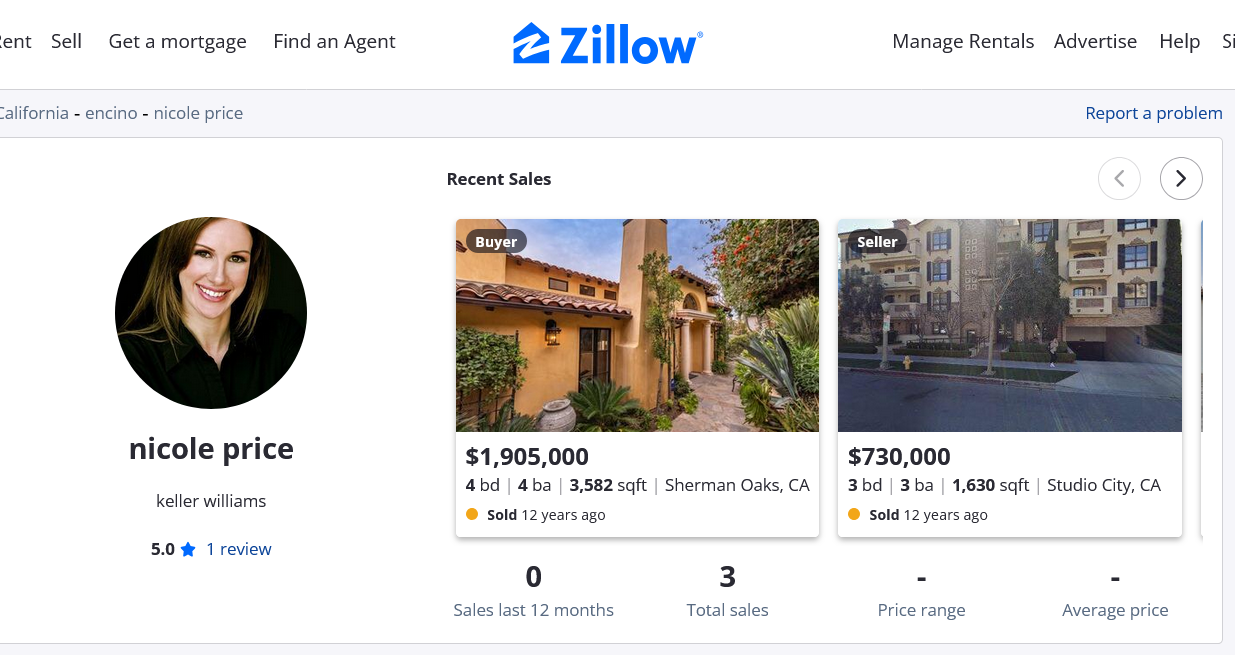Screen dimensions: 1236x655
Task: Click the Zillow logo
Action: pyautogui.click(x=607, y=44)
